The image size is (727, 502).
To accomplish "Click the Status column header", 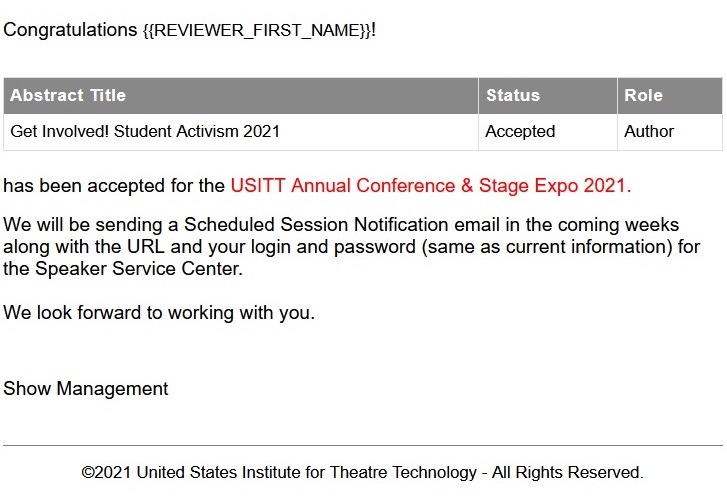I will [548, 95].
